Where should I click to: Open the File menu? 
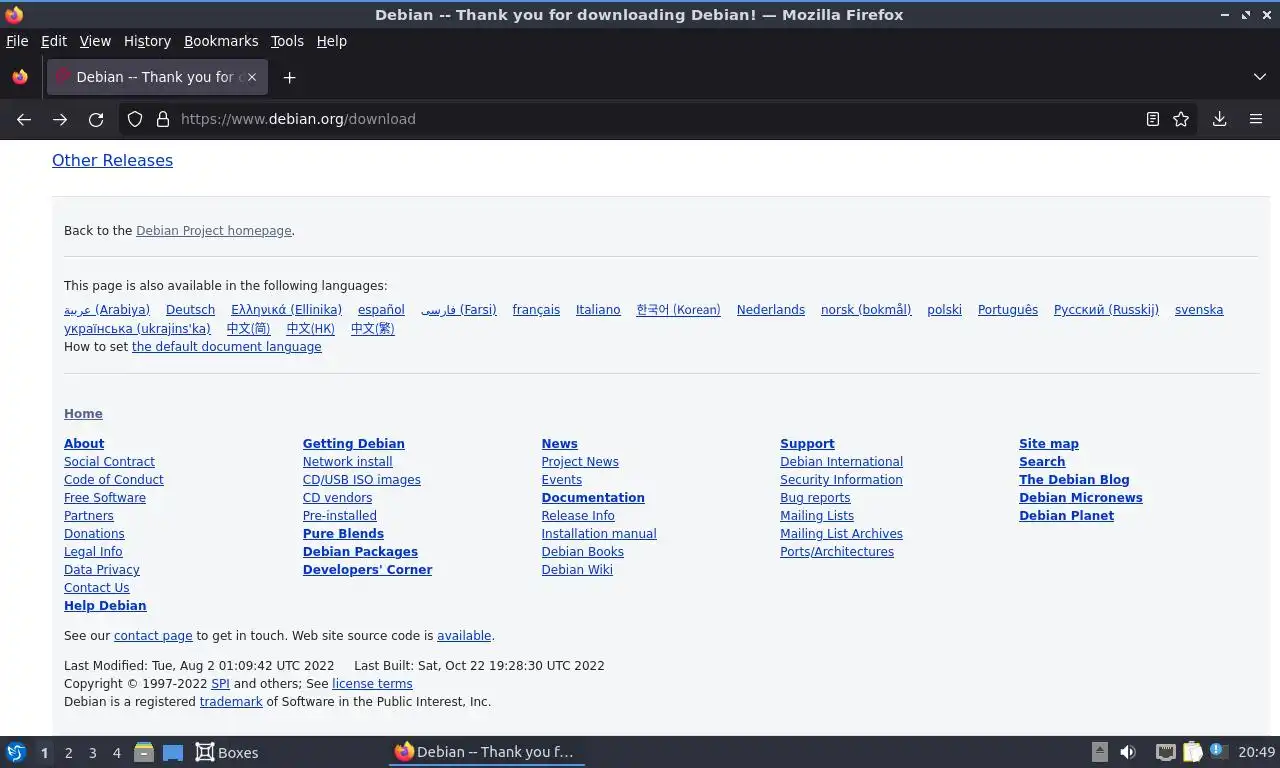[17, 41]
